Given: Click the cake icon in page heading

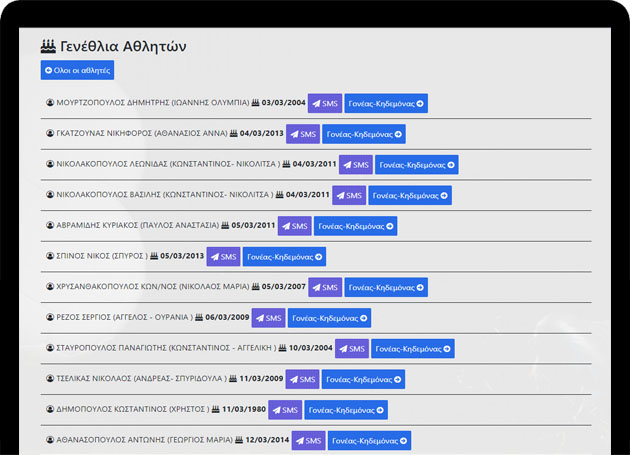Looking at the screenshot, I should coord(48,46).
